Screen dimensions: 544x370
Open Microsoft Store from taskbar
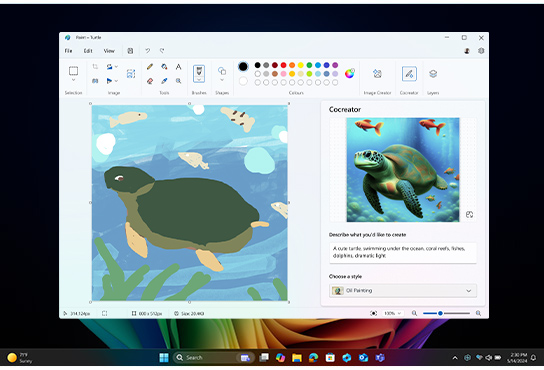point(330,358)
